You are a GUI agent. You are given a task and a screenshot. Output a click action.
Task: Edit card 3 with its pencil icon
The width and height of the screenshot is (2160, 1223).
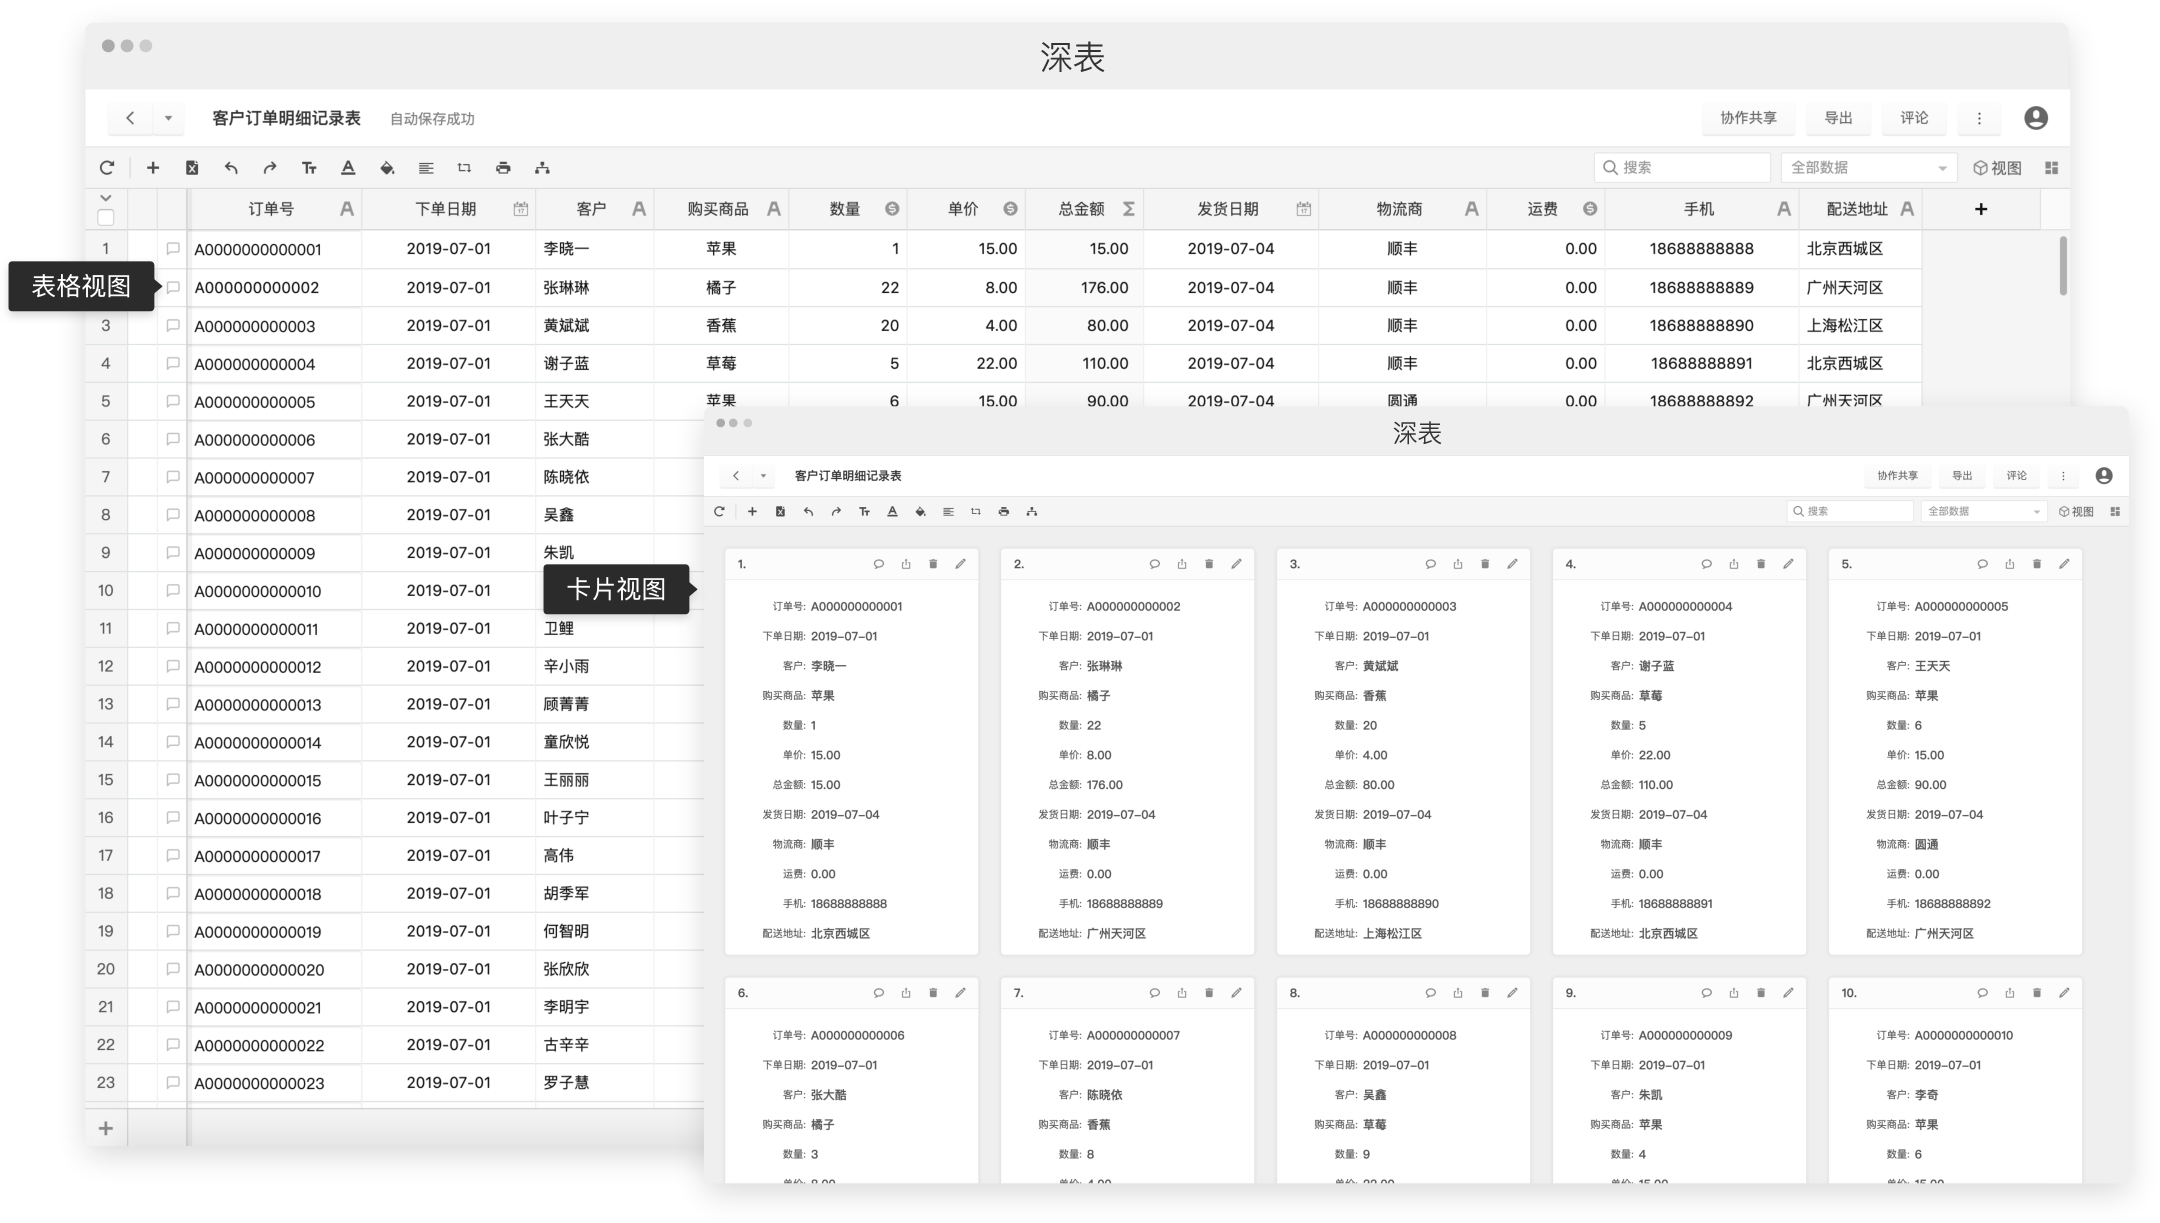click(1512, 564)
